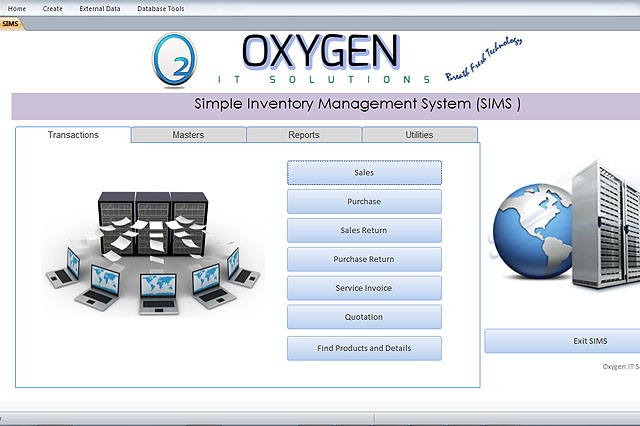Click the Simple Inventory Management System title
Screen dimensions: 640x426
[357, 104]
